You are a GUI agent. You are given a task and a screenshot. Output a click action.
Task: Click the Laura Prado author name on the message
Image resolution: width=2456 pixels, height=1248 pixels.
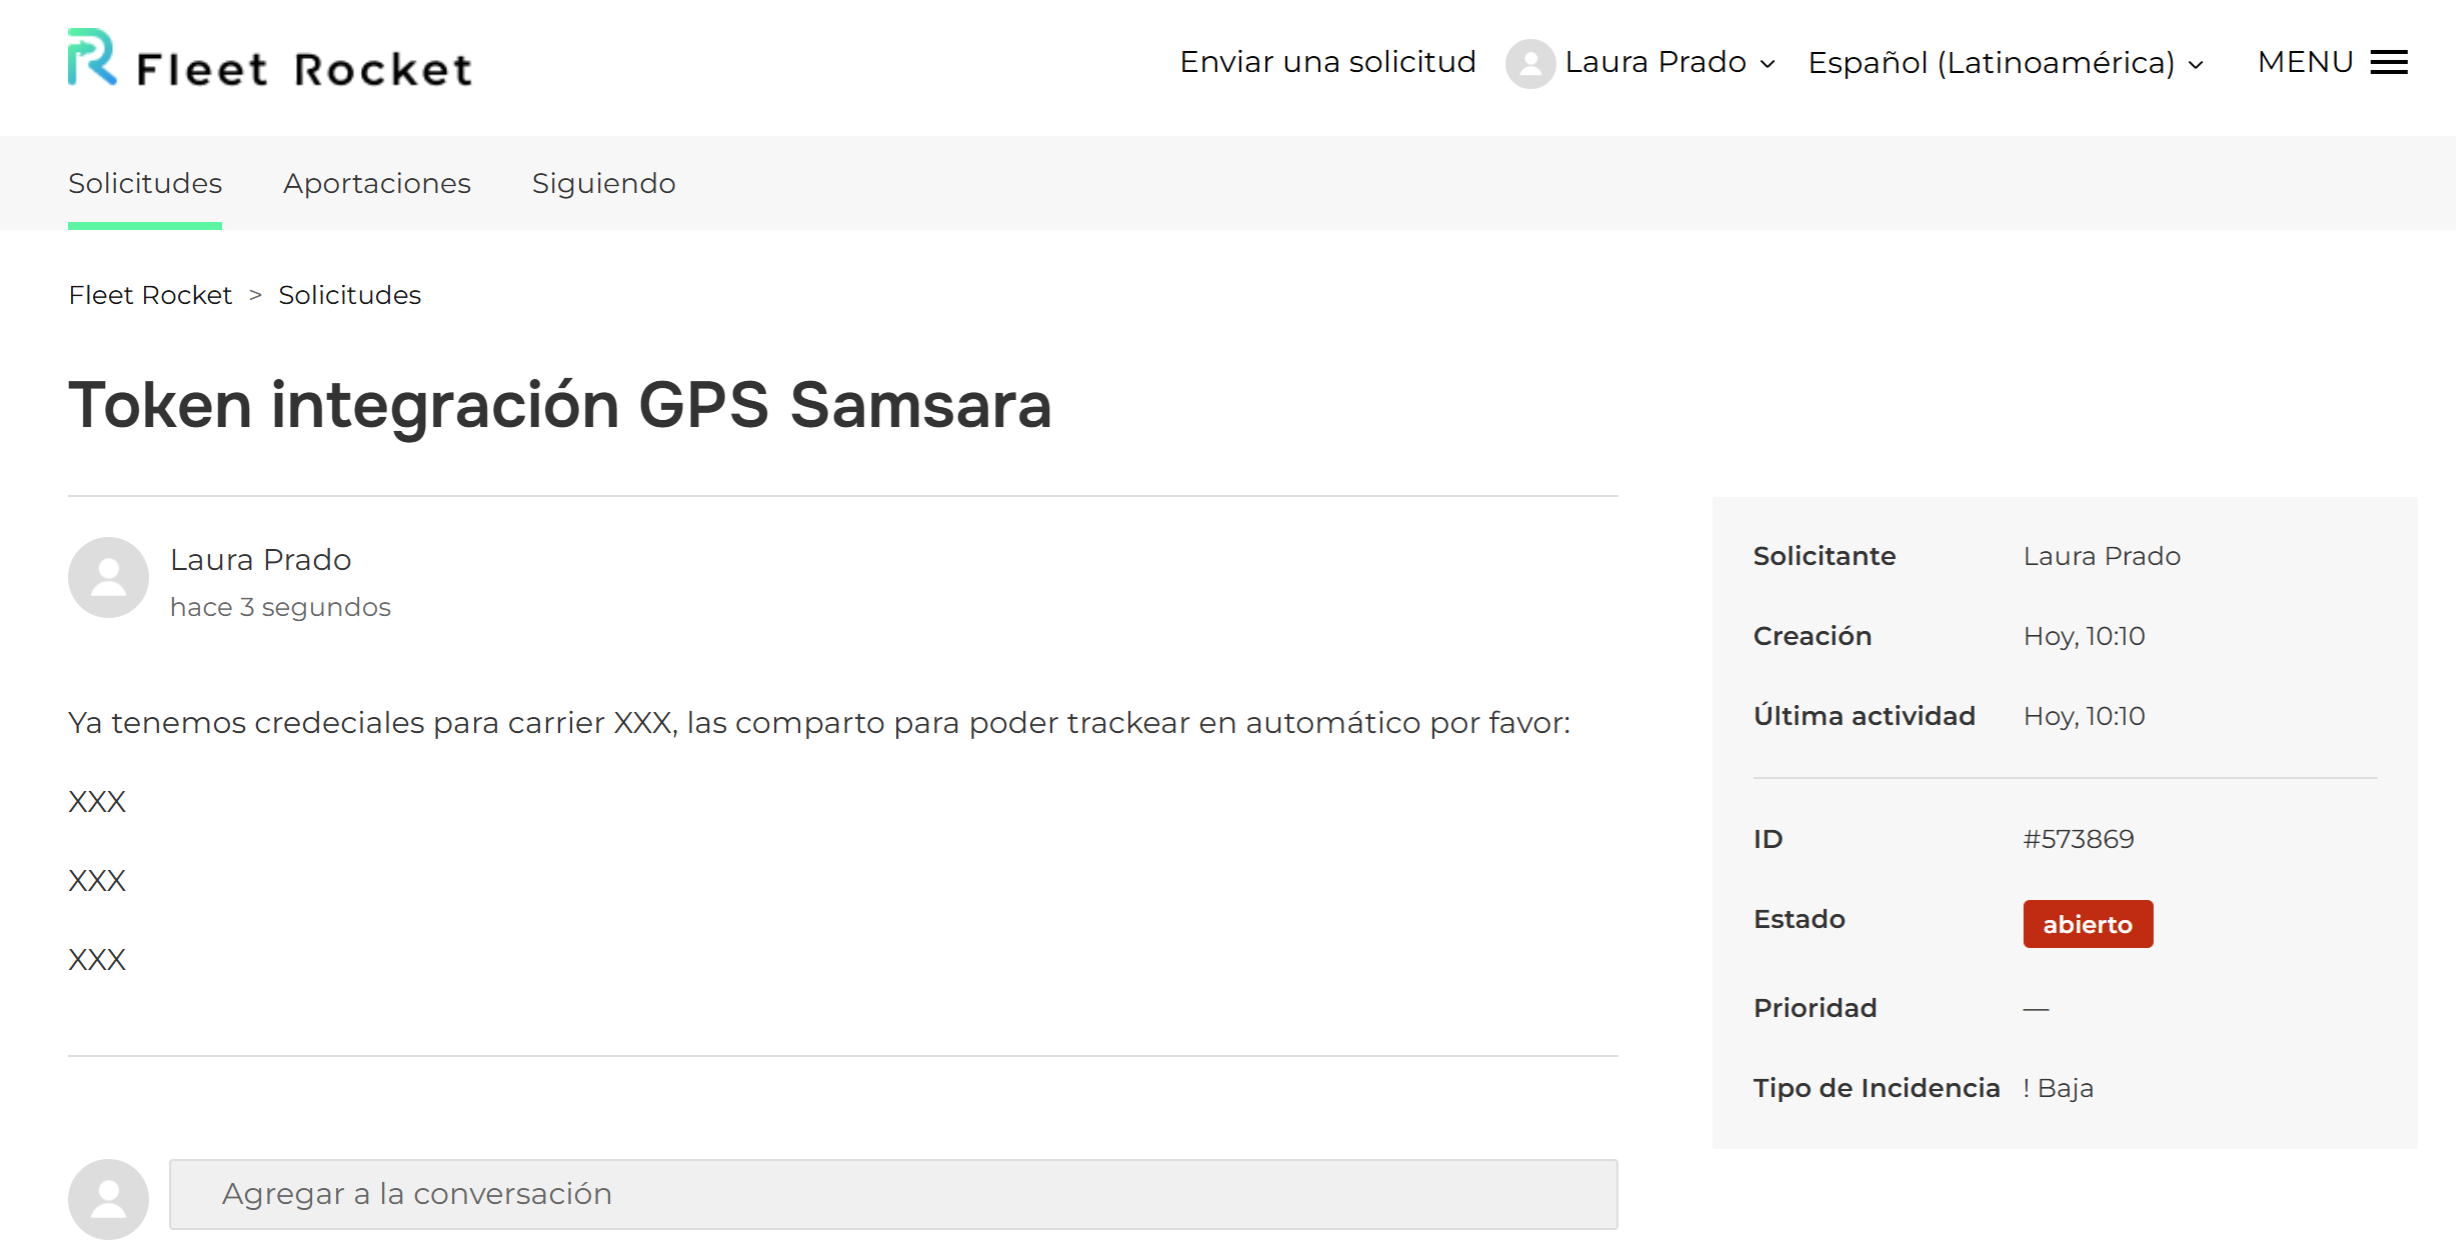260,559
